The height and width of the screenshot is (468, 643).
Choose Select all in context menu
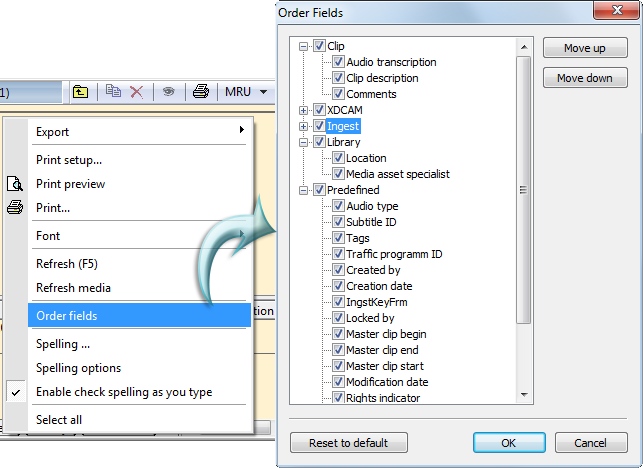[139, 420]
